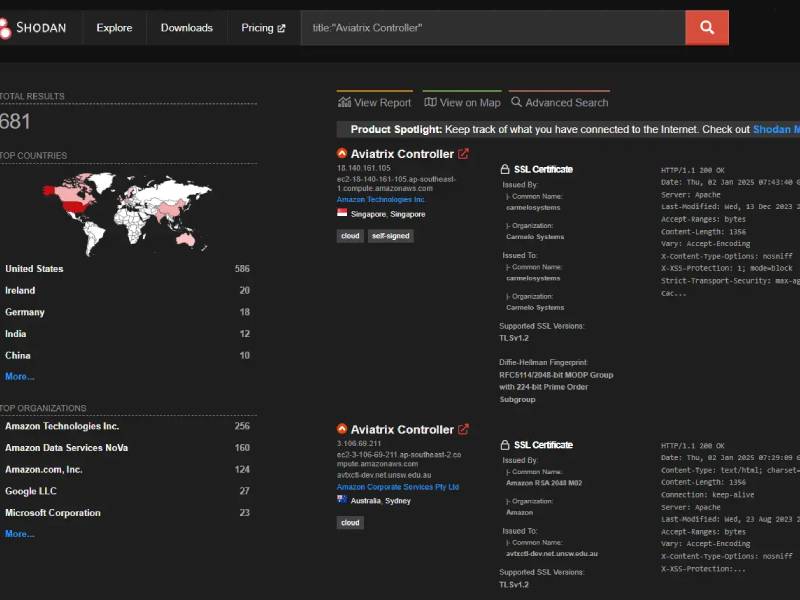
Task: Click the View Report chart icon
Action: (344, 102)
